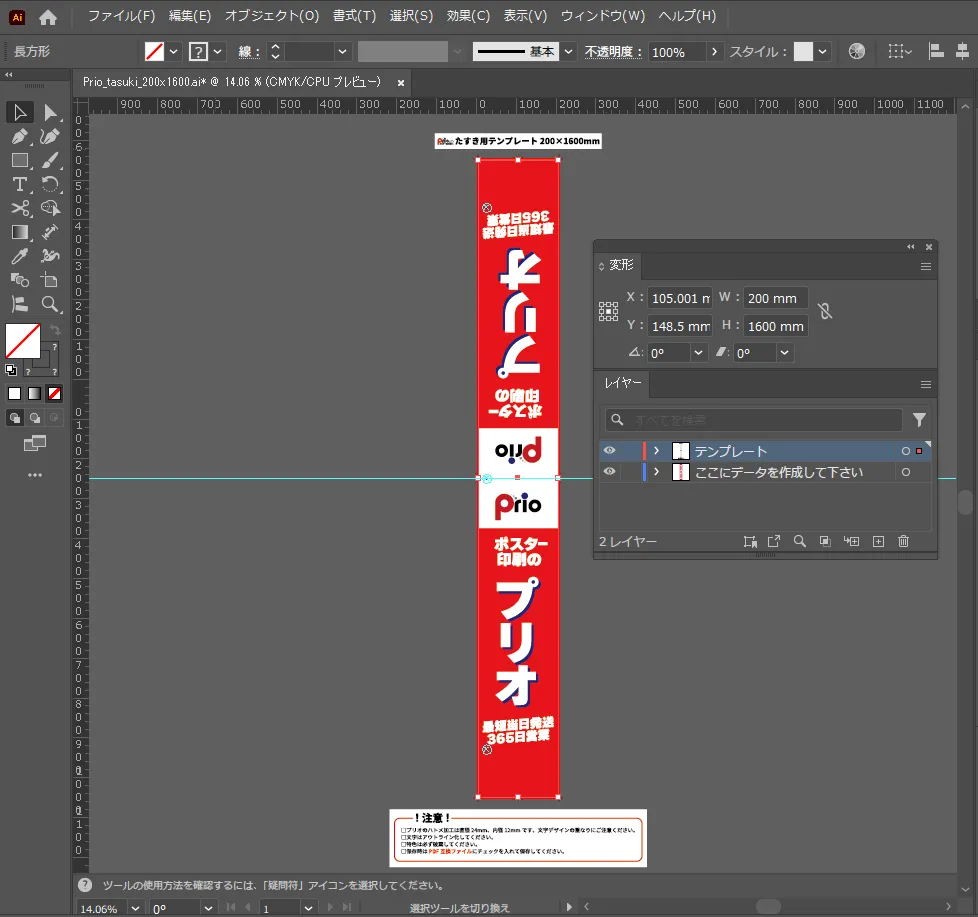Open the ファイル(F) menu
Viewport: 978px width, 917px height.
point(121,16)
